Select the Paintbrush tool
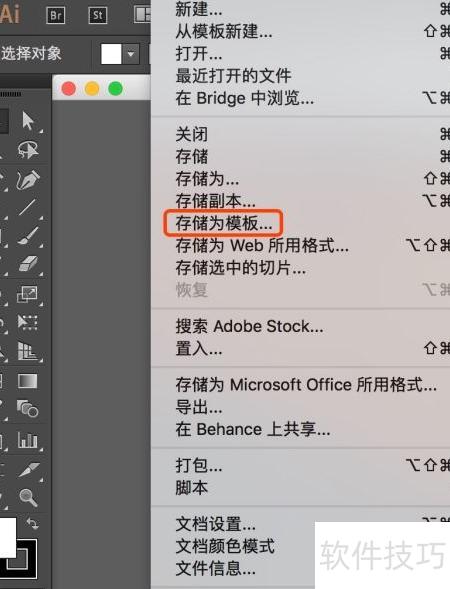This screenshot has width=450, height=589. tap(28, 236)
